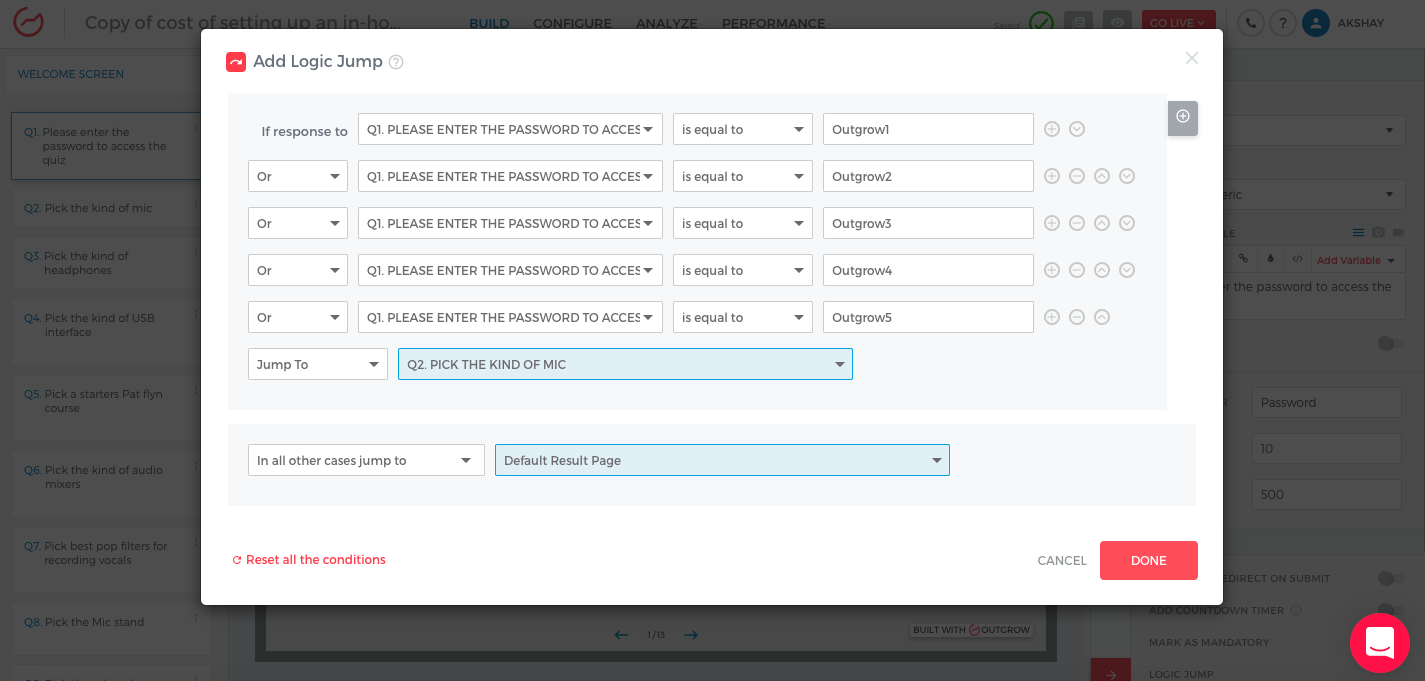Image resolution: width=1425 pixels, height=681 pixels.
Task: Open the help question mark in header
Action: click(1284, 23)
